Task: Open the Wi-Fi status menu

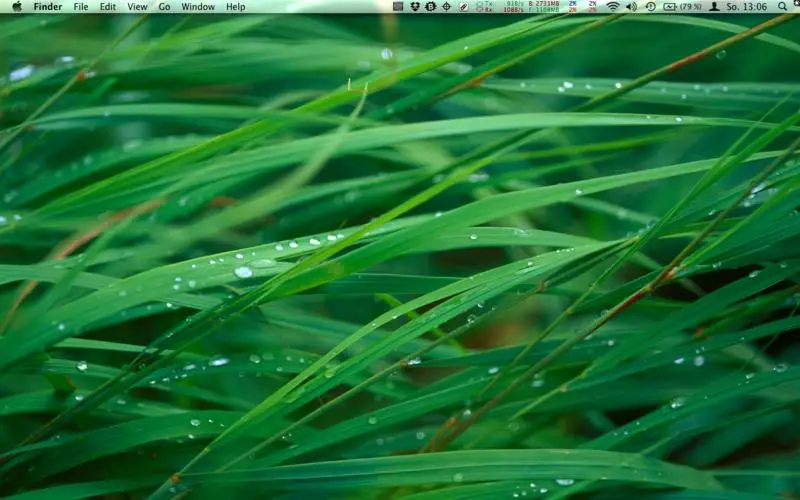Action: click(612, 6)
